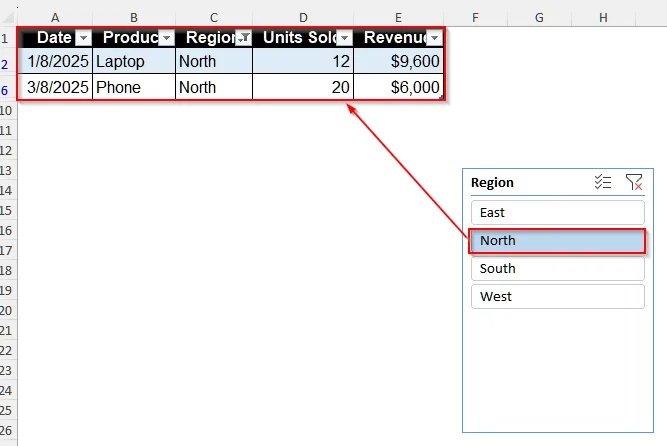Click the Date header cell

[54, 38]
